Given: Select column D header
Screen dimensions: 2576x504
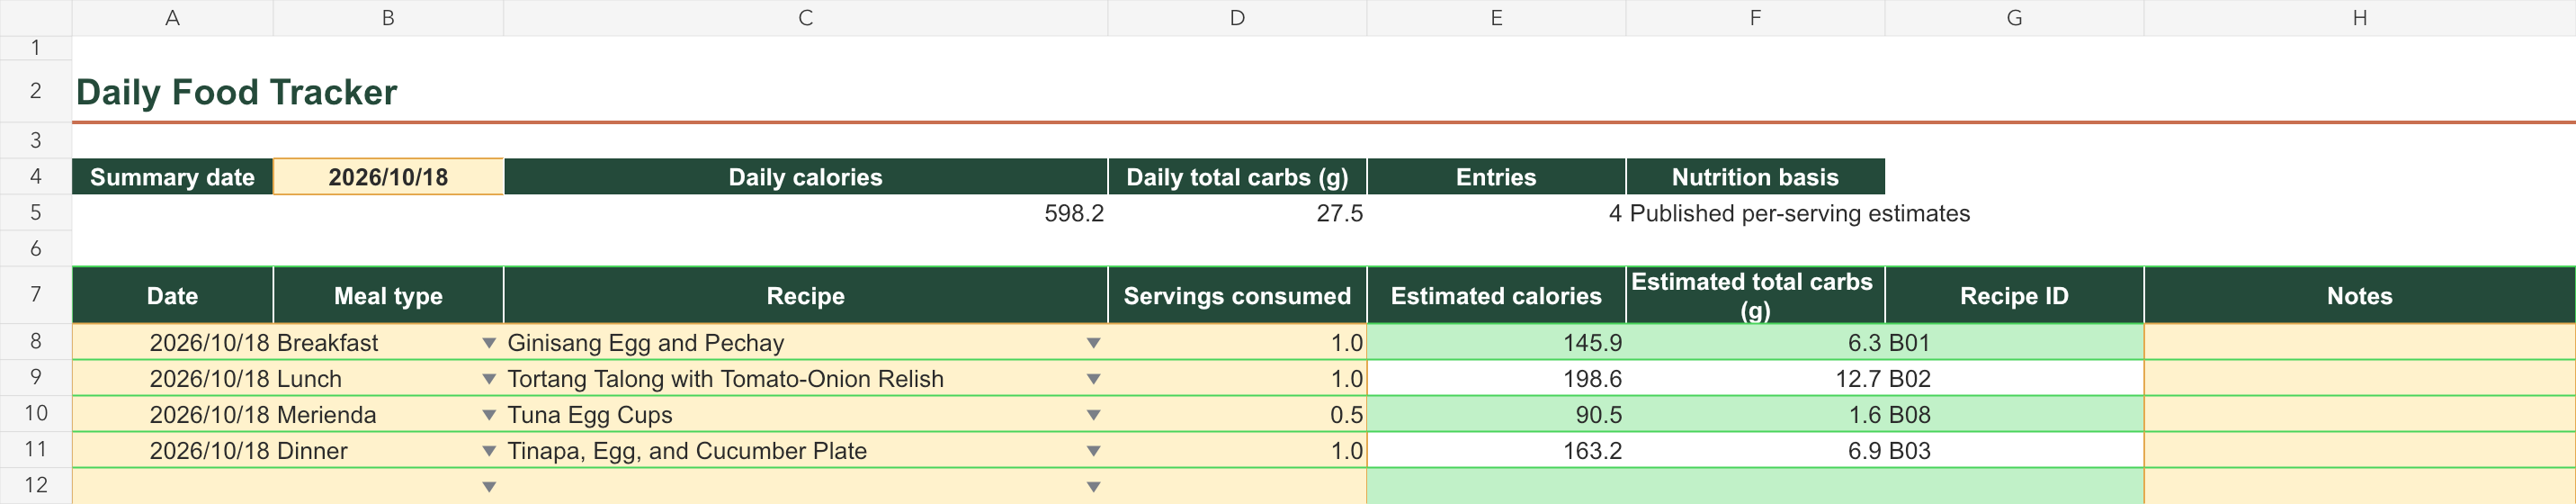Looking at the screenshot, I should click(x=1237, y=18).
